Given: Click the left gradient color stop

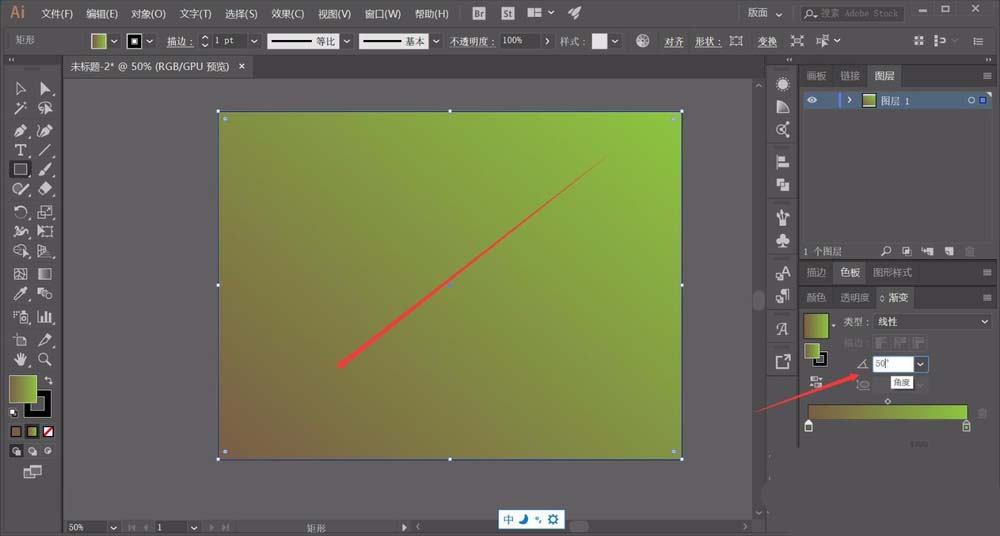Looking at the screenshot, I should [x=809, y=426].
